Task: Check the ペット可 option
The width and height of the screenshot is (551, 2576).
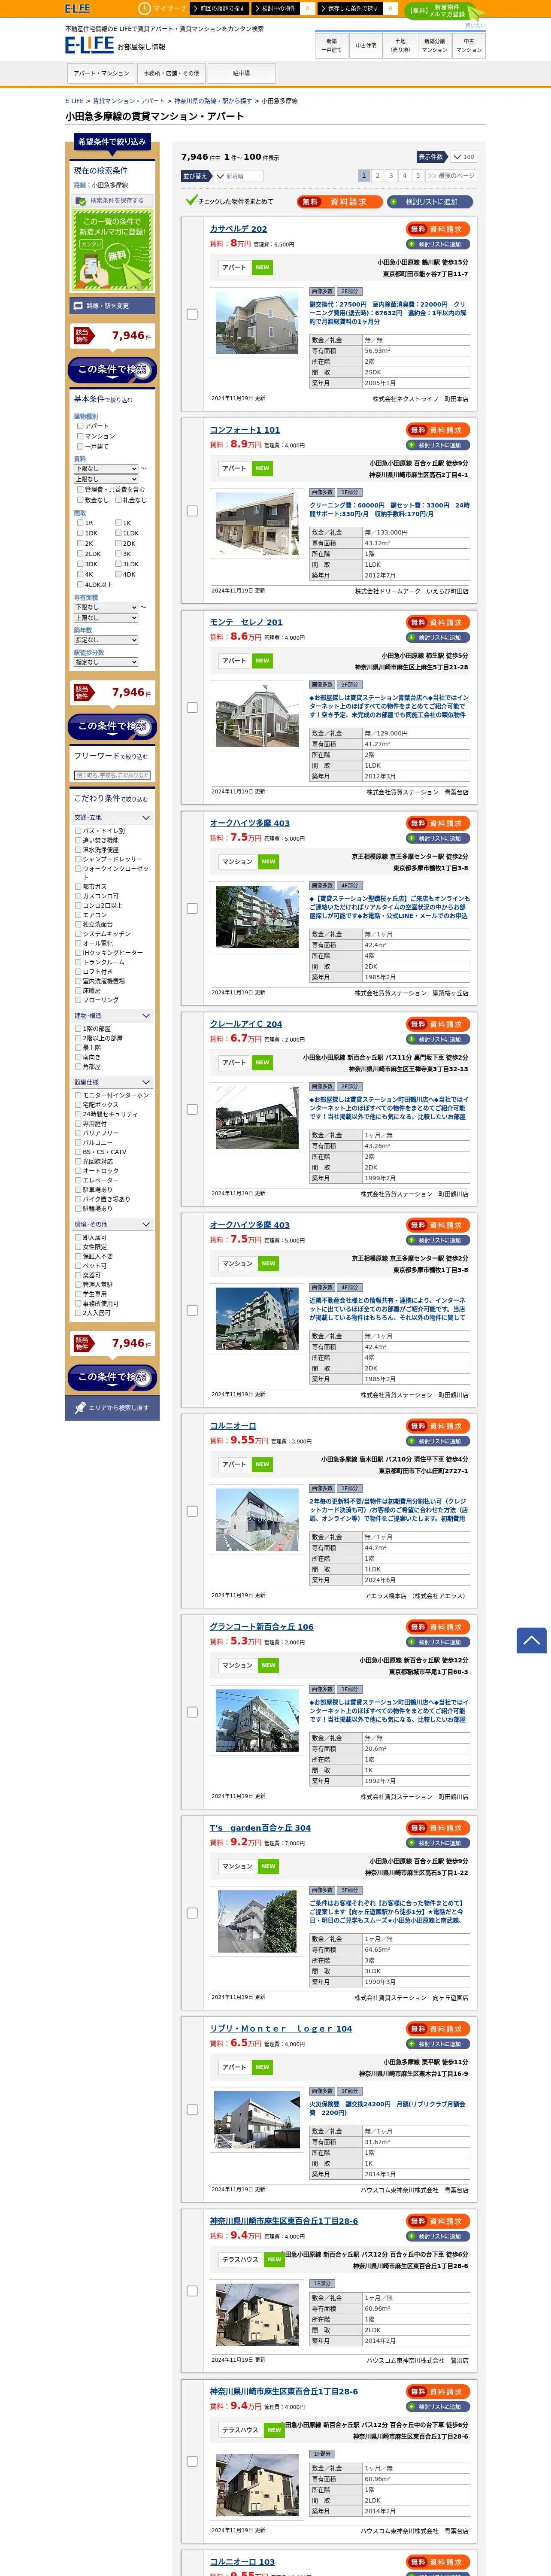Action: [x=78, y=1266]
